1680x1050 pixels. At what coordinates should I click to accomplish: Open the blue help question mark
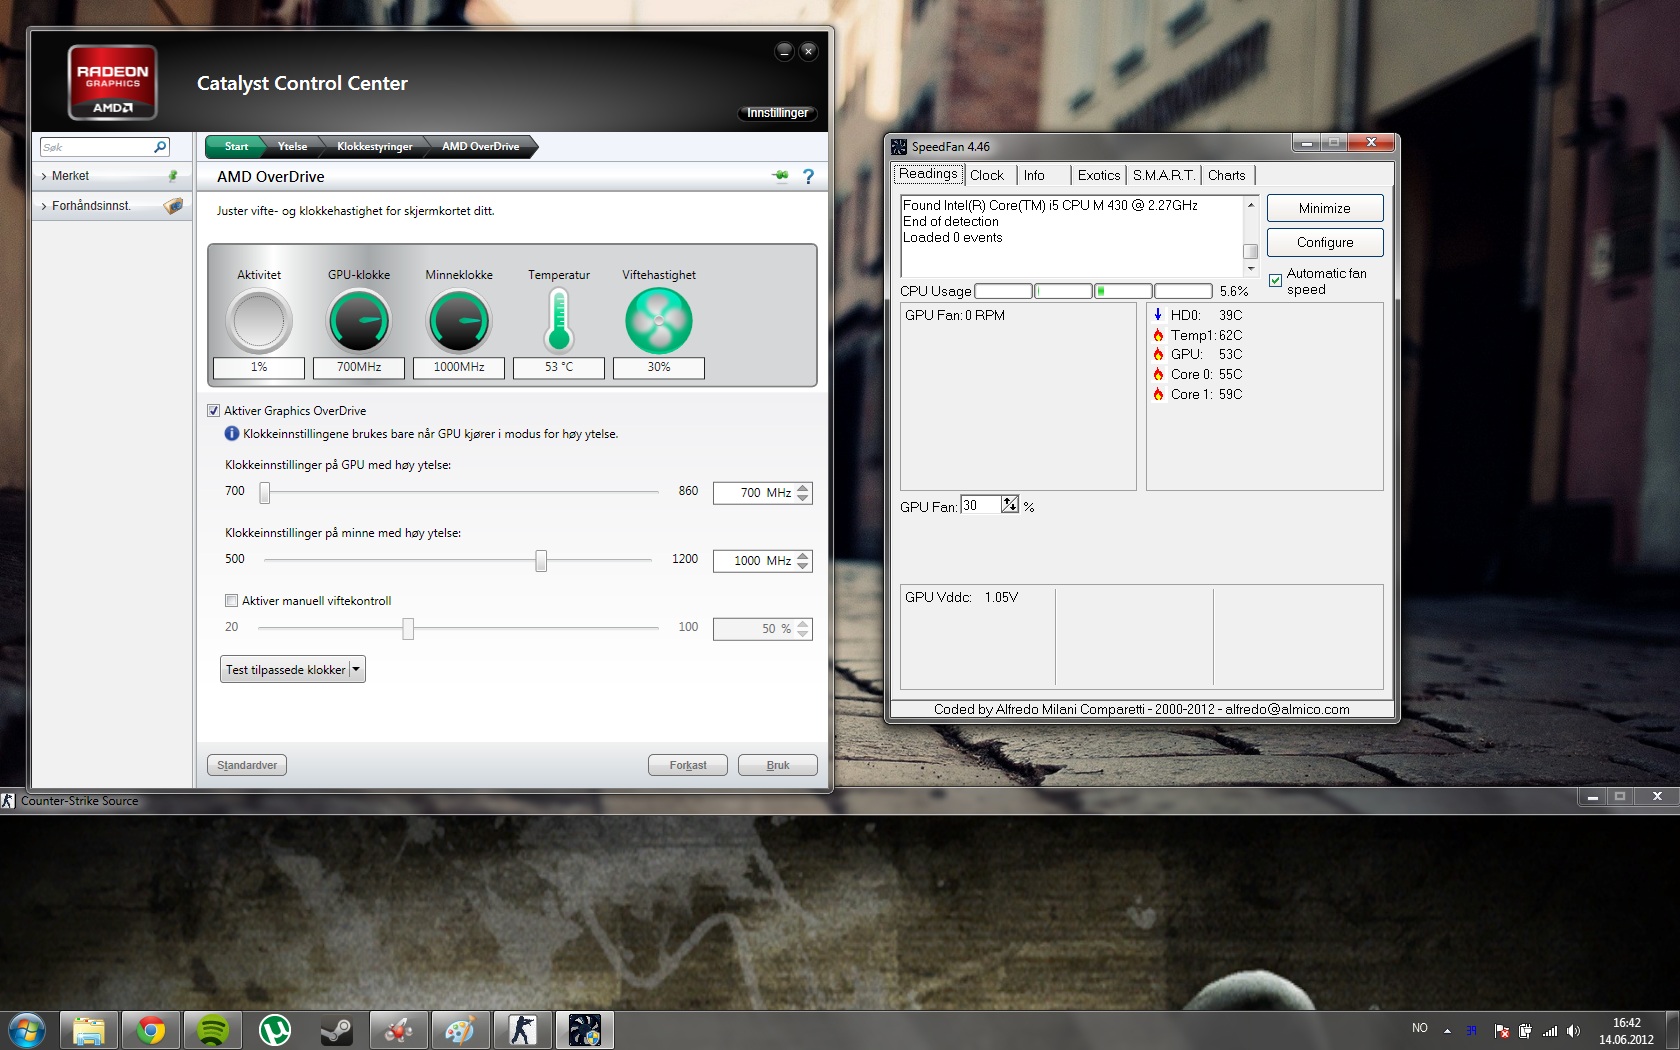tap(808, 176)
